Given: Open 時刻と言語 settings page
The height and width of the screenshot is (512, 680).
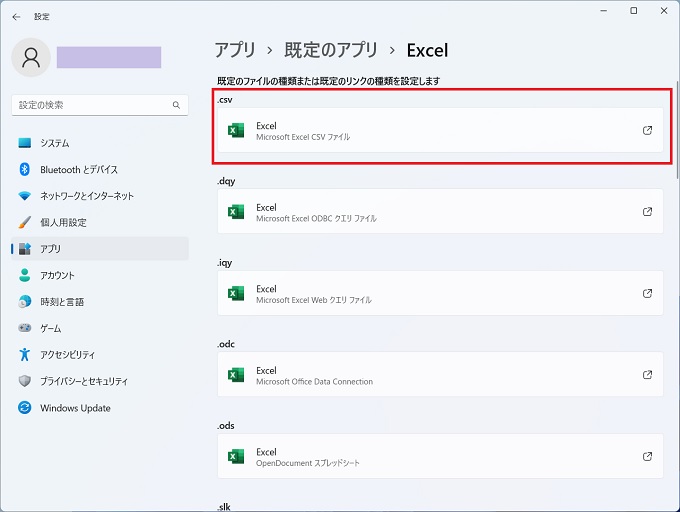Looking at the screenshot, I should click(100, 302).
